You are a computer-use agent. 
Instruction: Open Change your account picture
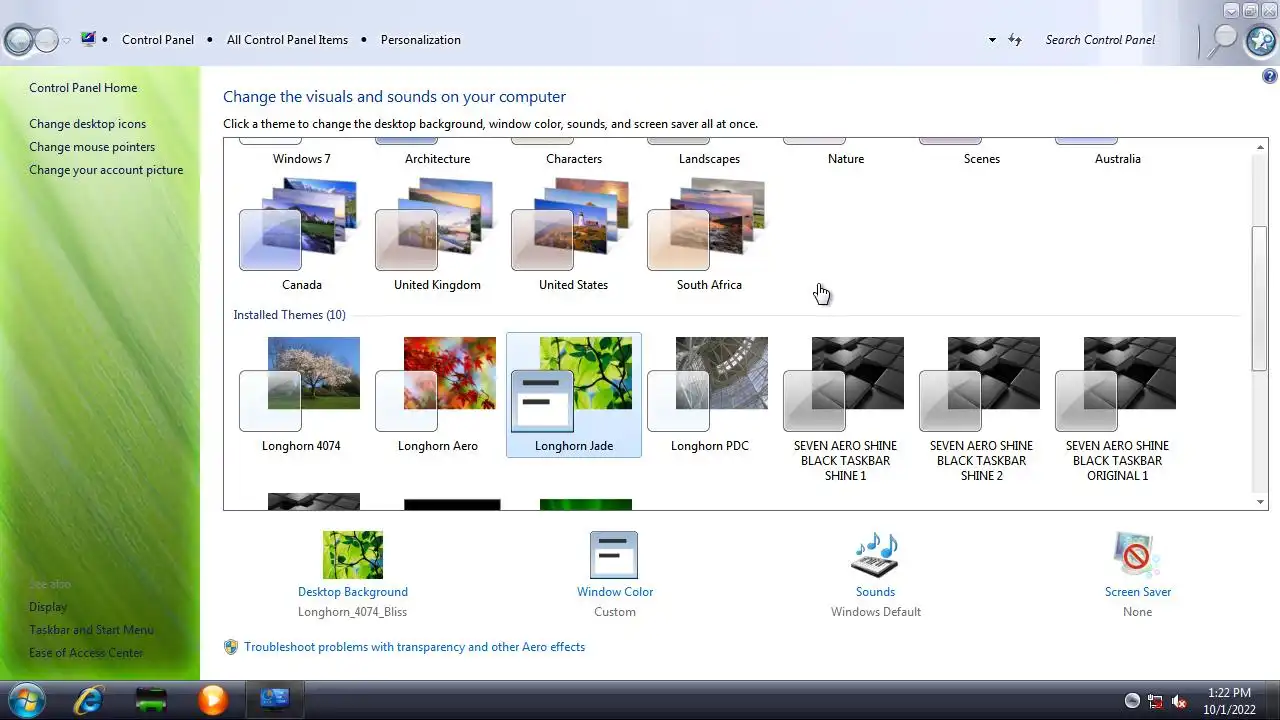point(106,170)
